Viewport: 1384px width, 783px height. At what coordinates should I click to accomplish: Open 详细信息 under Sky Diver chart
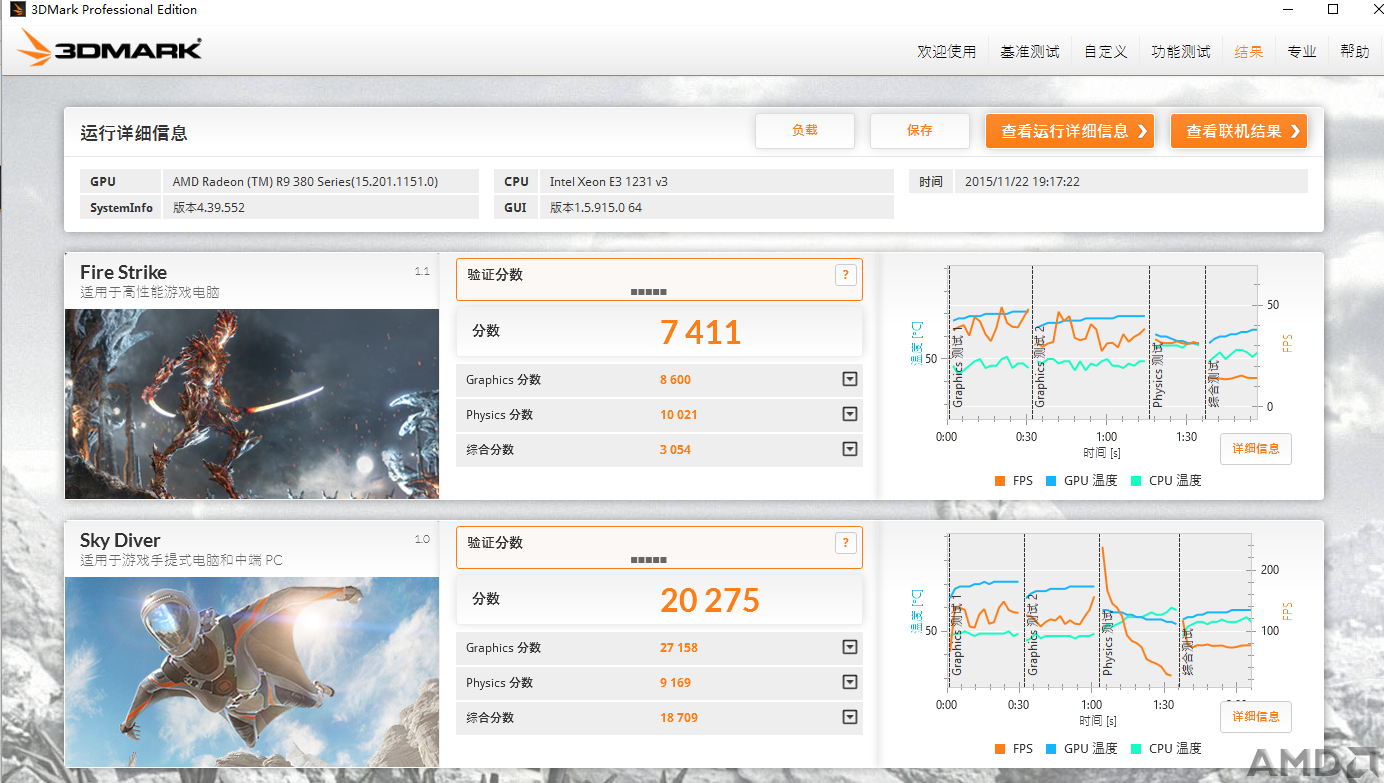tap(1256, 717)
